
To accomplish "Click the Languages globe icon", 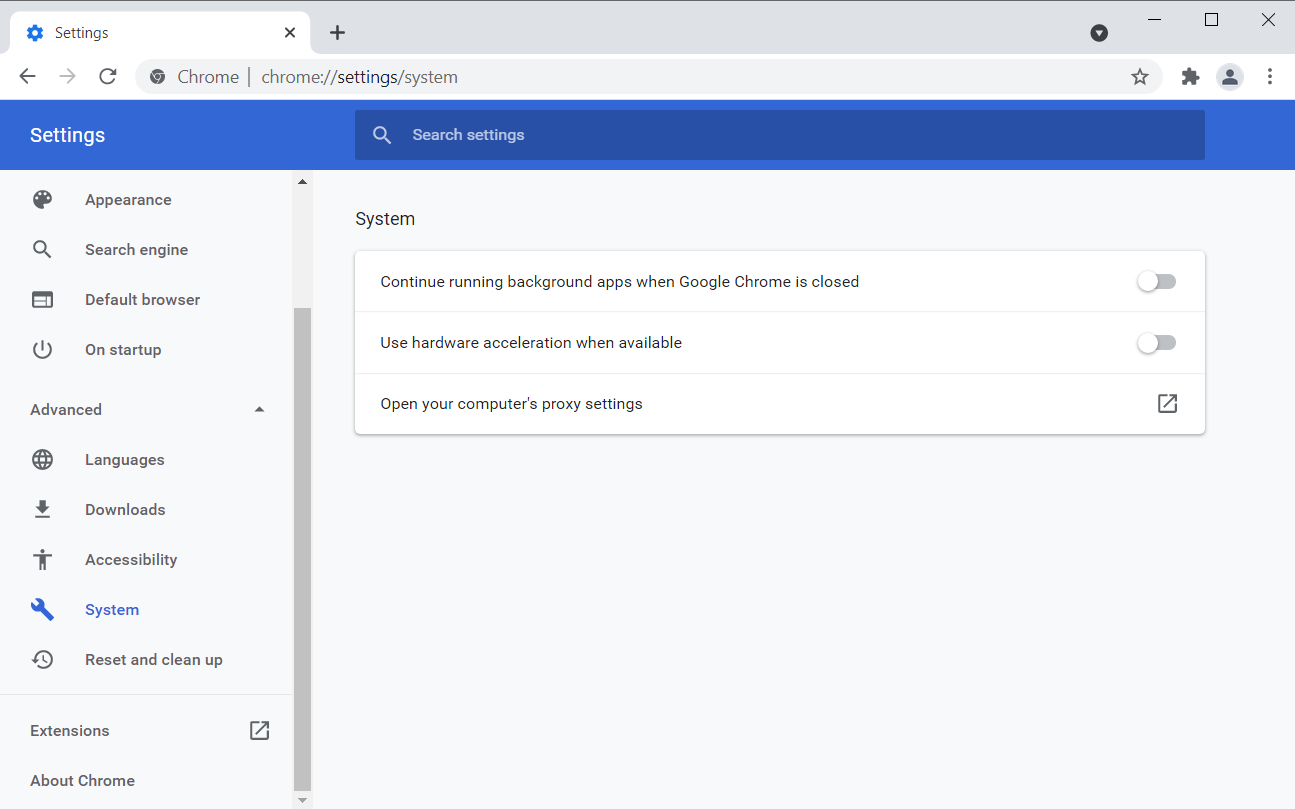I will tap(42, 460).
